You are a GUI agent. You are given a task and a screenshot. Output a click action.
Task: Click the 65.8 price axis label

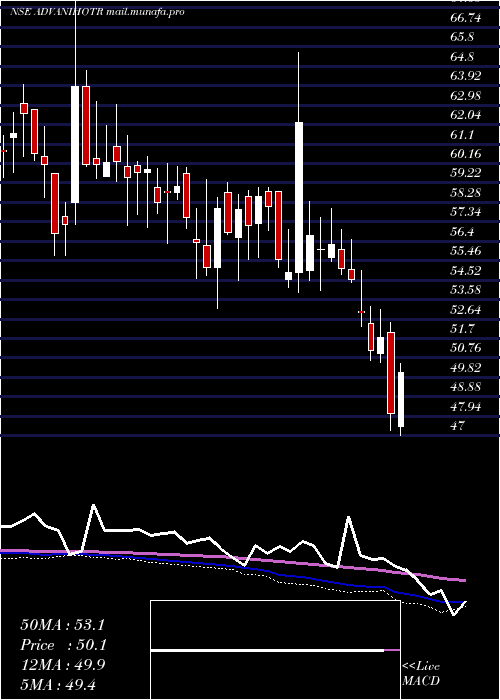462,37
